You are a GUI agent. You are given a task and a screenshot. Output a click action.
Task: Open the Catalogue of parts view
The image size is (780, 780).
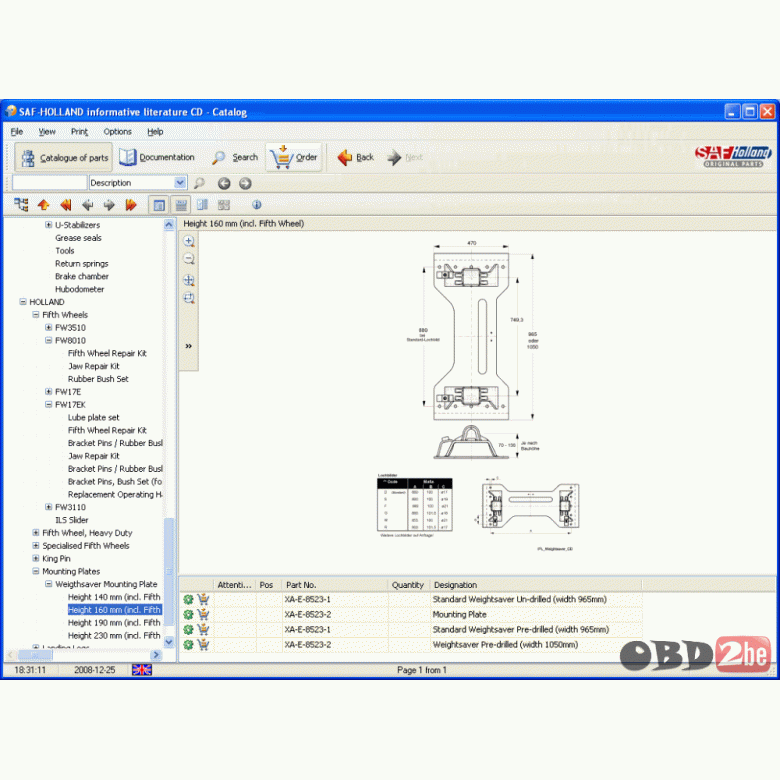click(64, 158)
